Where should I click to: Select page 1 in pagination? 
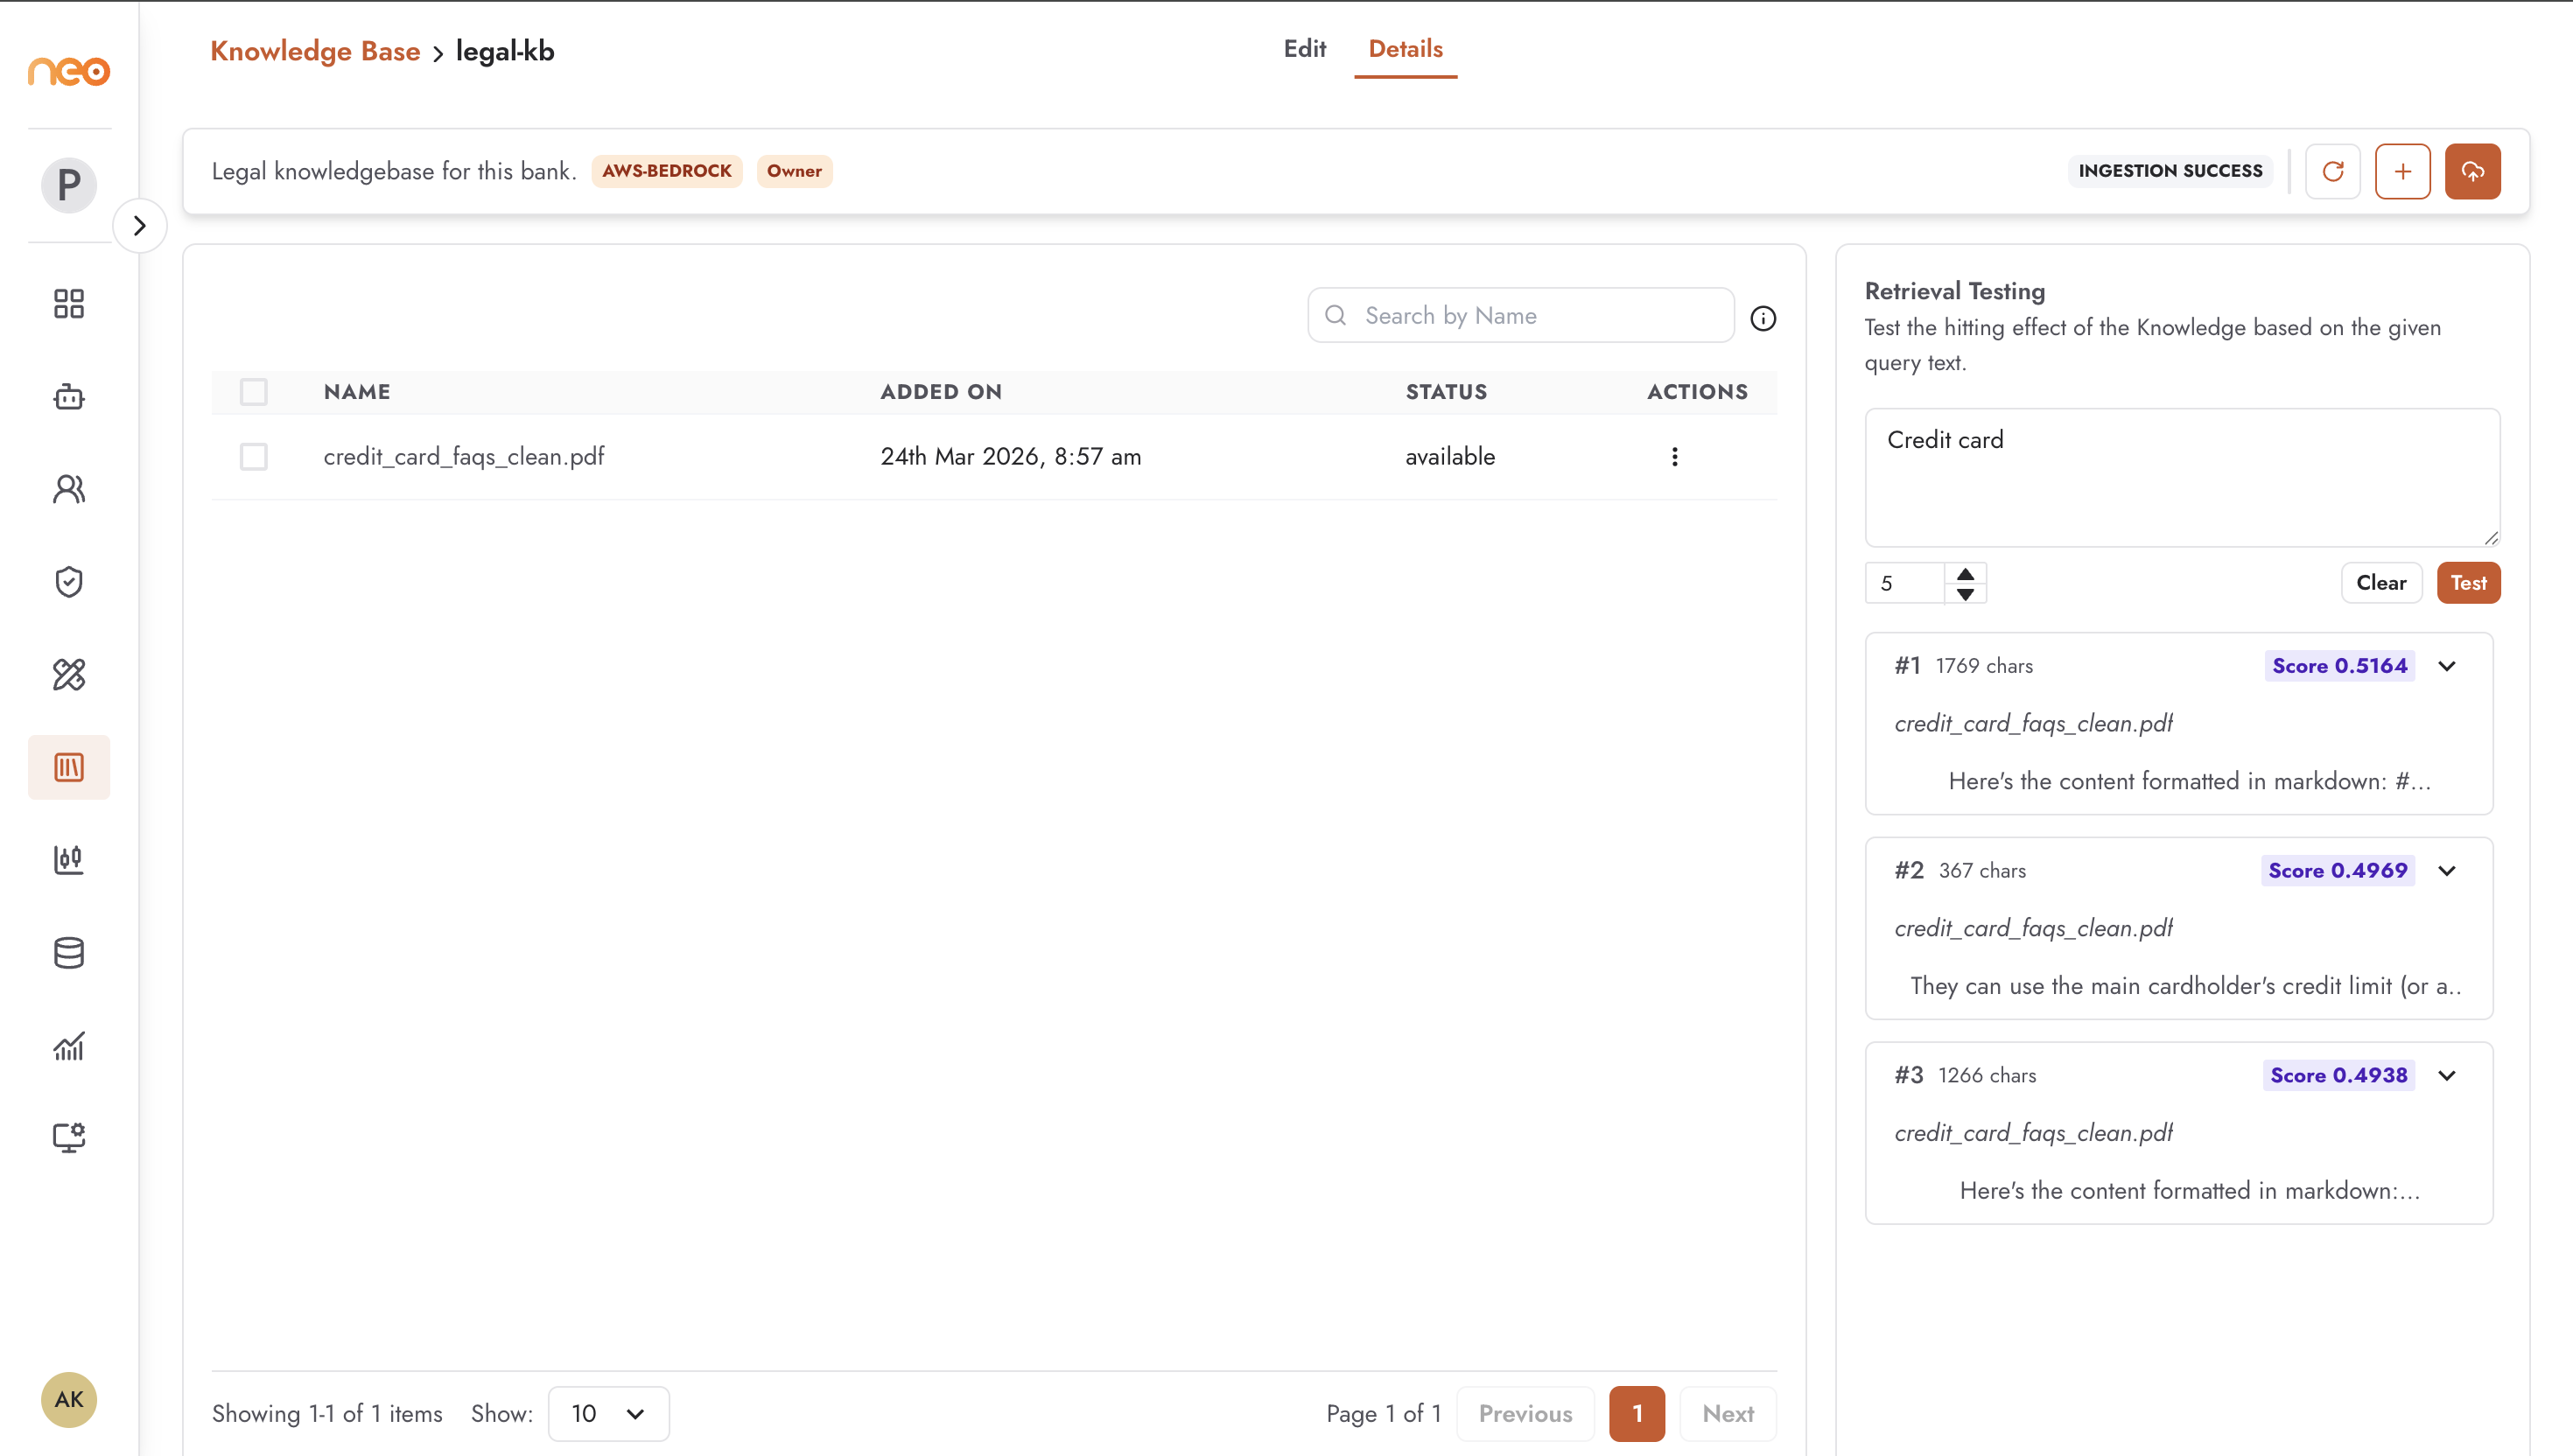(1638, 1414)
